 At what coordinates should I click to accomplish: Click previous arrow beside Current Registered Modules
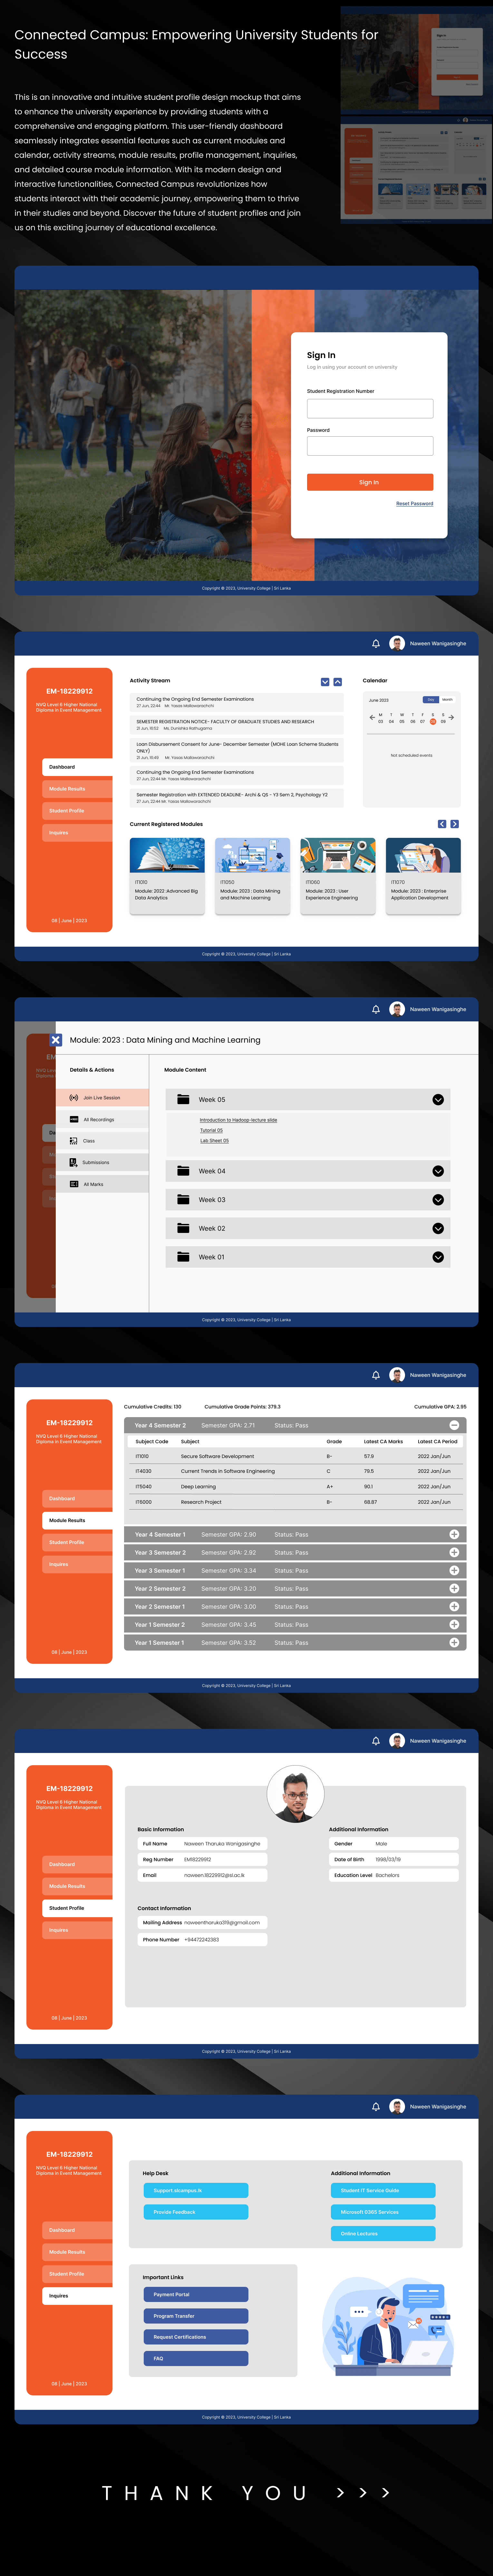click(442, 824)
